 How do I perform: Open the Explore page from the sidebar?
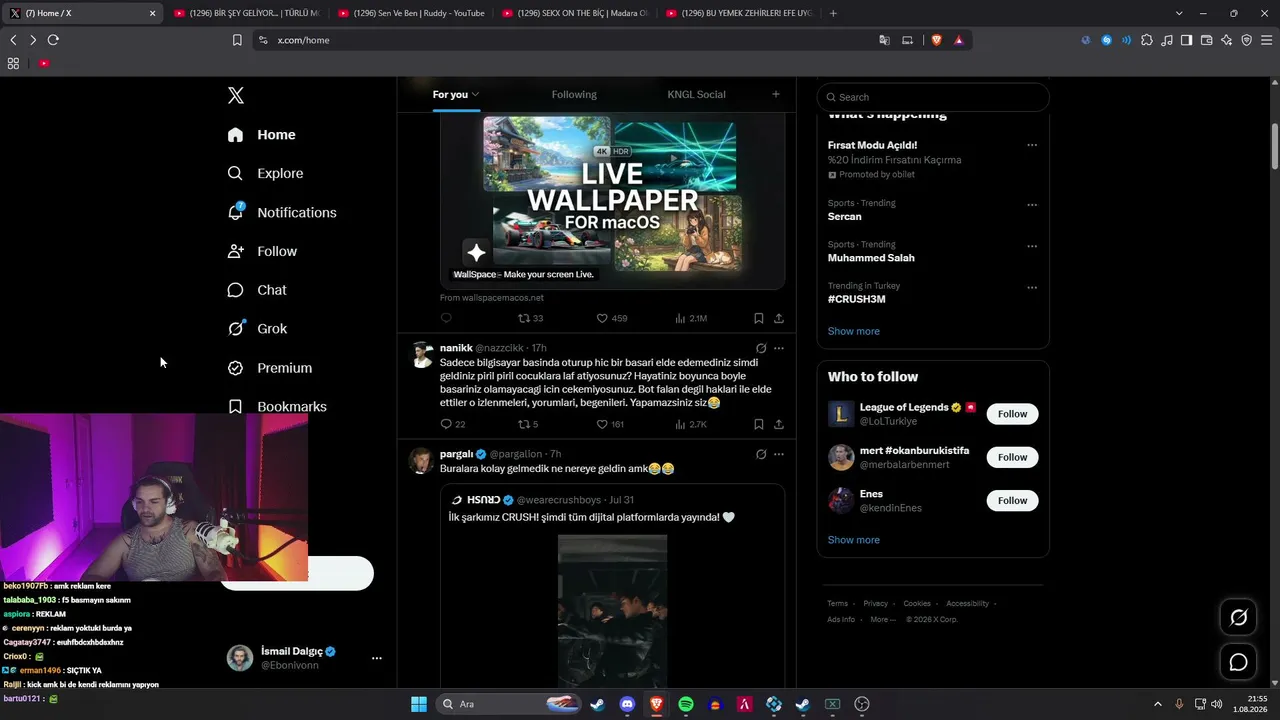tap(265, 173)
